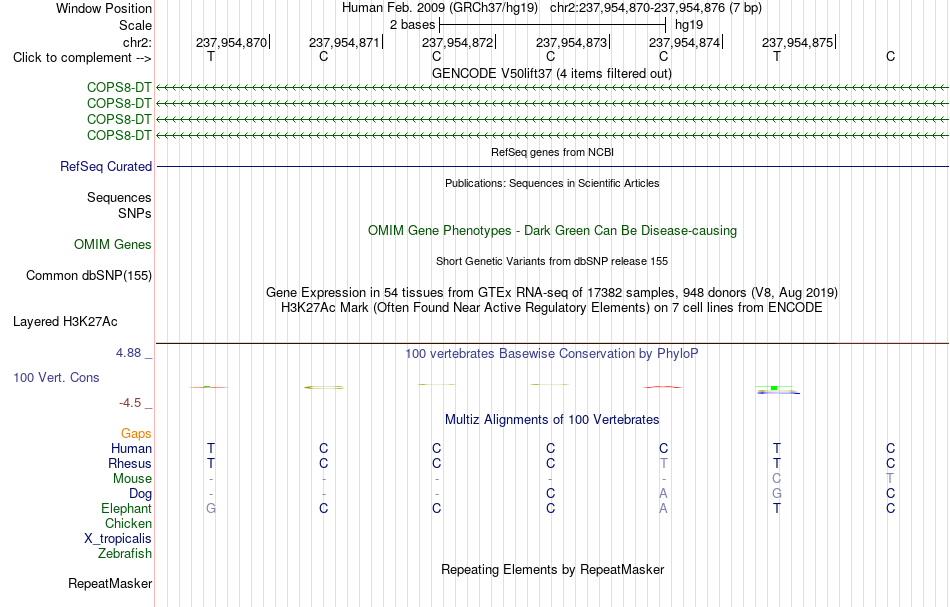950x607 pixels.
Task: Click the chr2: ruler label
Action: [137, 42]
